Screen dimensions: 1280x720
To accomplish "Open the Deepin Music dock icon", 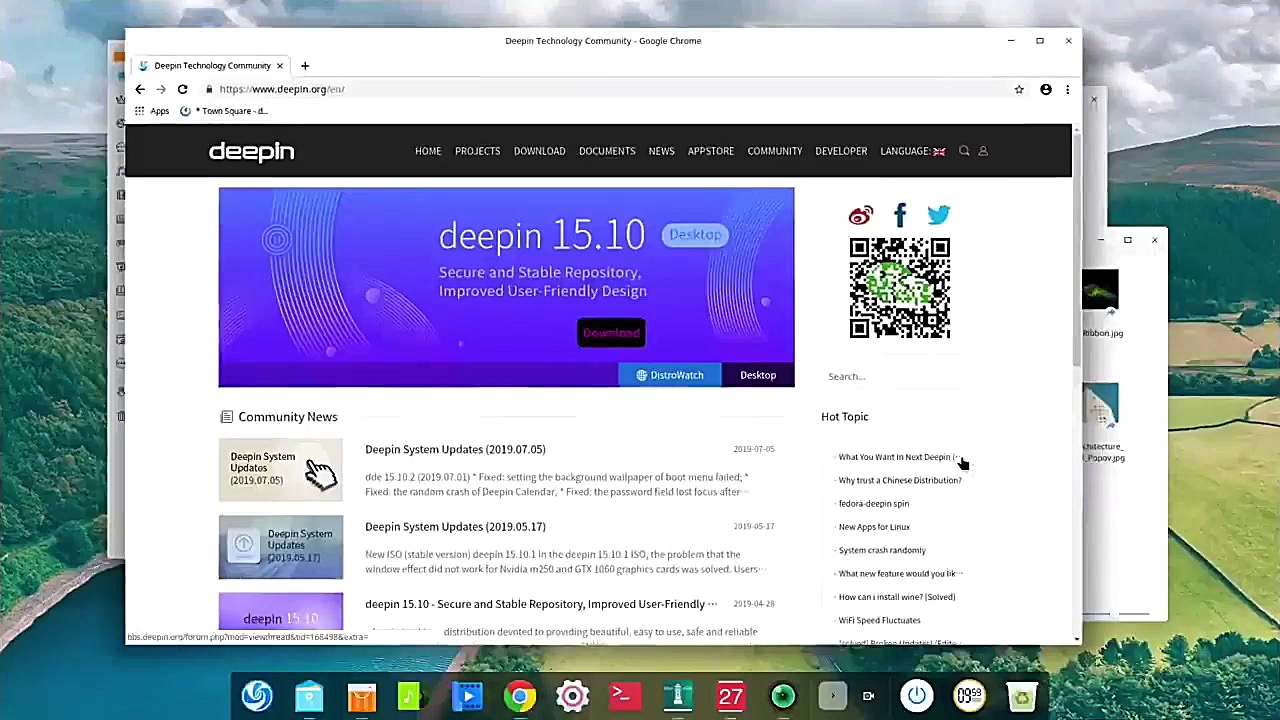I will coord(412,696).
